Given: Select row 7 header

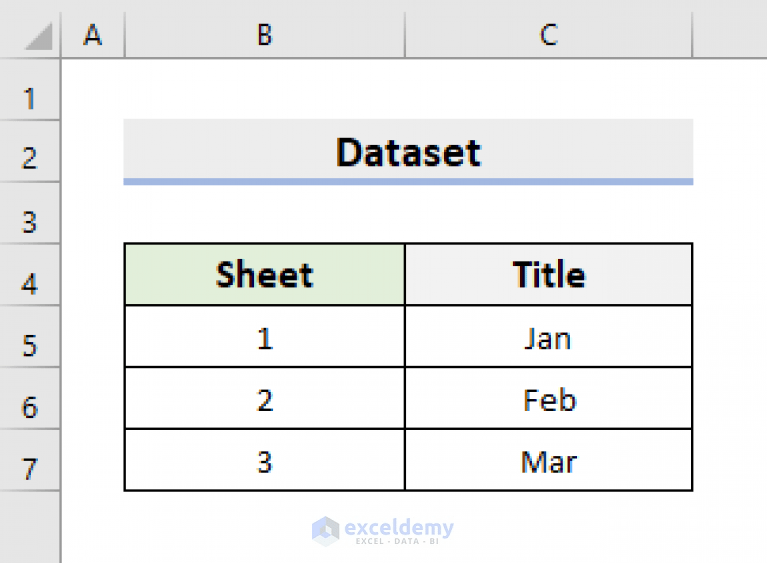Looking at the screenshot, I should [29, 468].
